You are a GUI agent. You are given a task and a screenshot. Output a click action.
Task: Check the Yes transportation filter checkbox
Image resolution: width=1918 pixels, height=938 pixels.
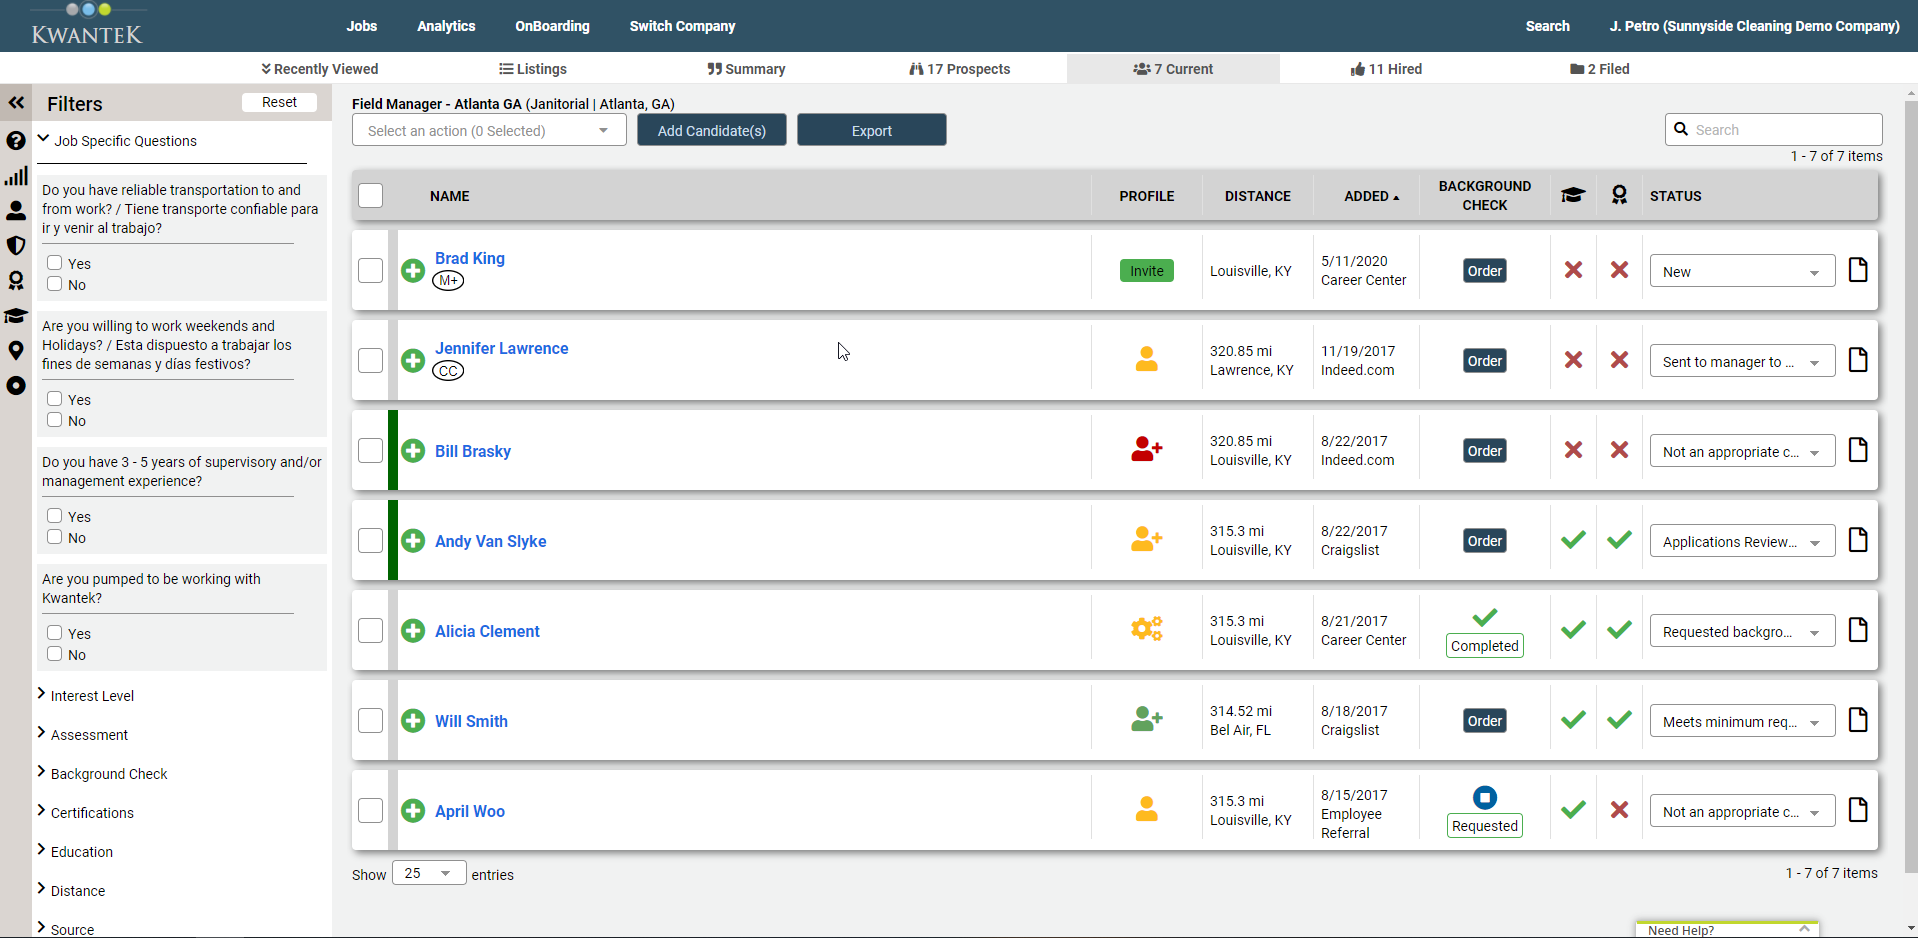coord(54,262)
